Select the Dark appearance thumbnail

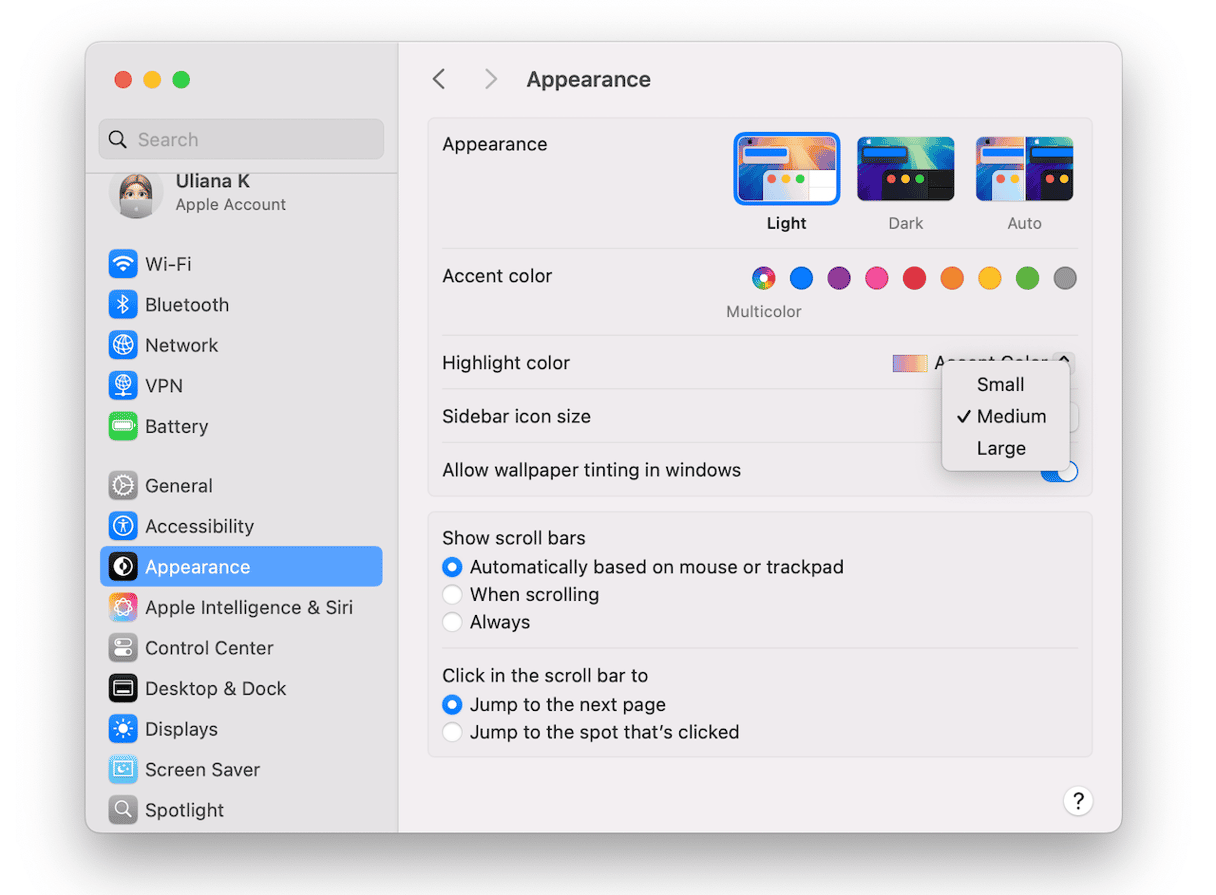[905, 170]
